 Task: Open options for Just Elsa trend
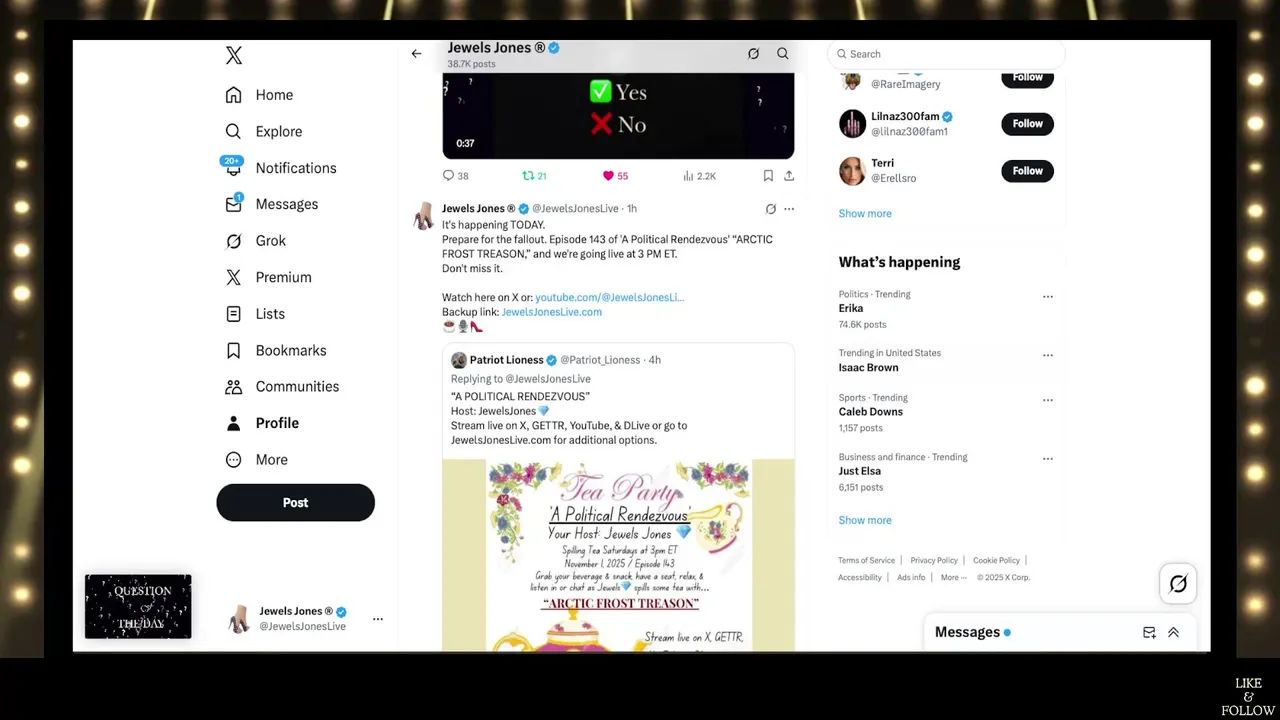click(1047, 459)
